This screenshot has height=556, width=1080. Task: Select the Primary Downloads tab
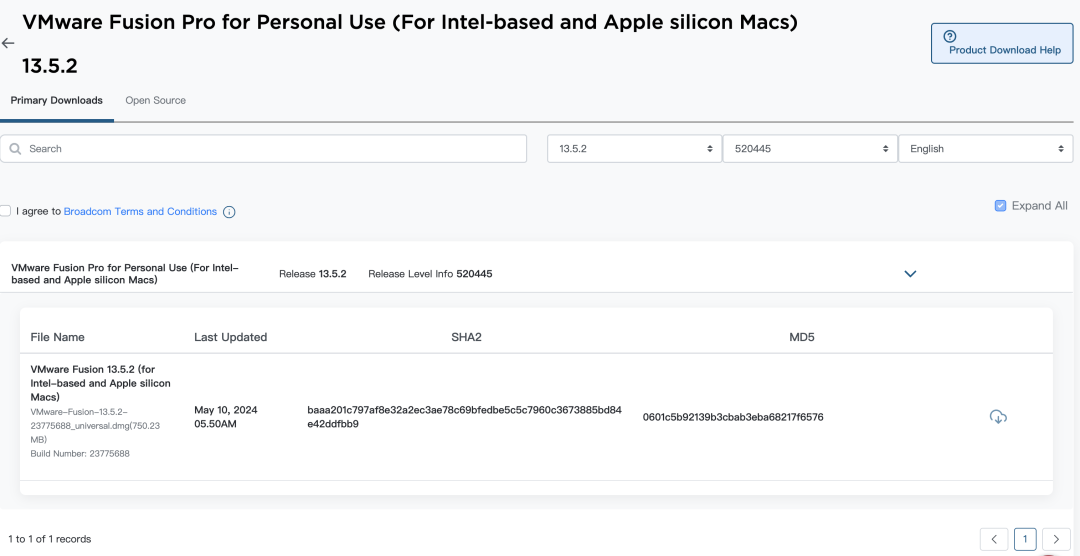[x=57, y=101]
